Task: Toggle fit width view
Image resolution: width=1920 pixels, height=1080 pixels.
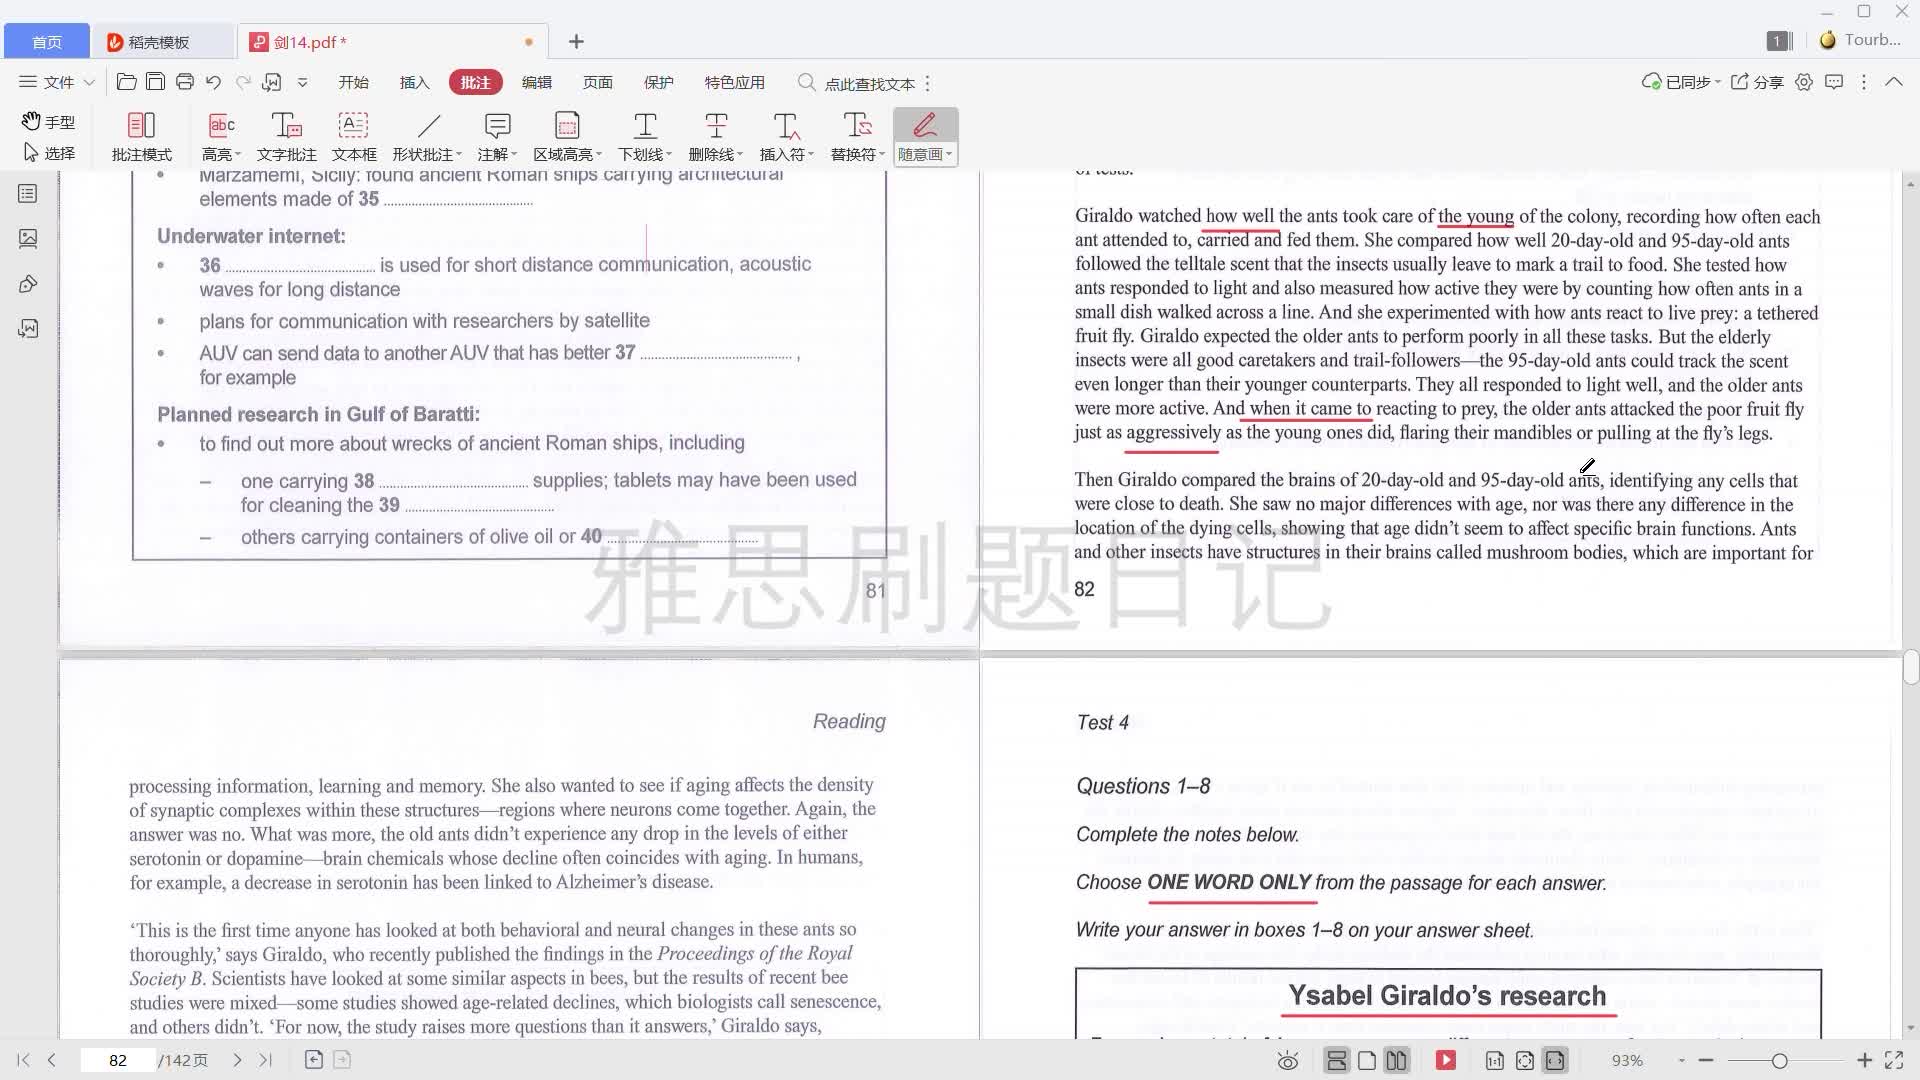Action: point(1555,1060)
